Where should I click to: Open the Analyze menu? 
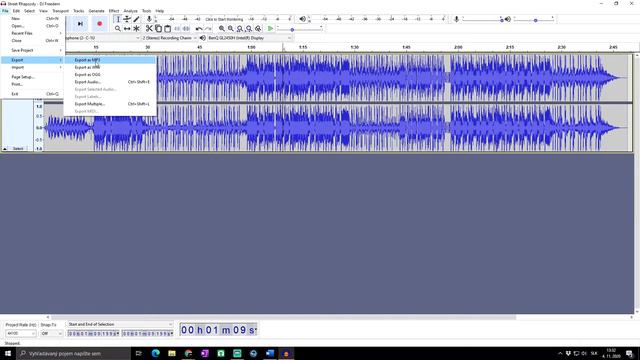click(130, 11)
